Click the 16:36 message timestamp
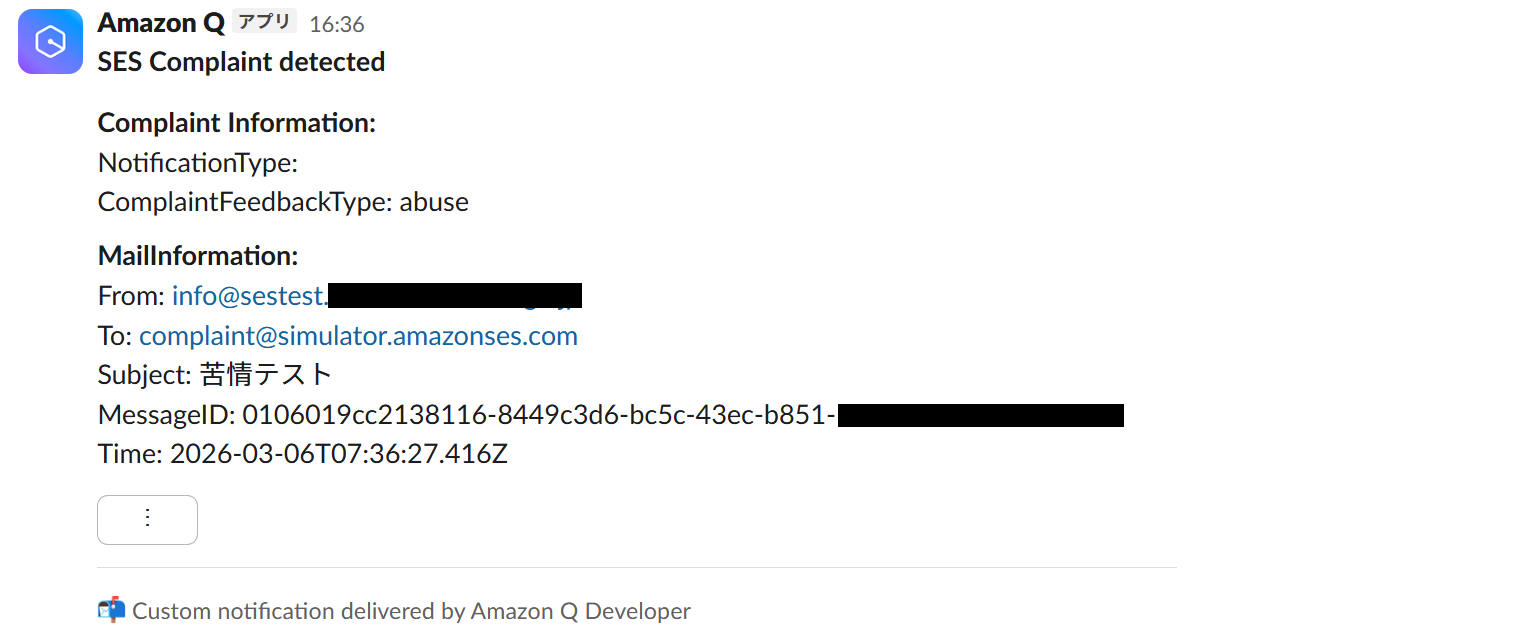1534x643 pixels. coord(337,25)
